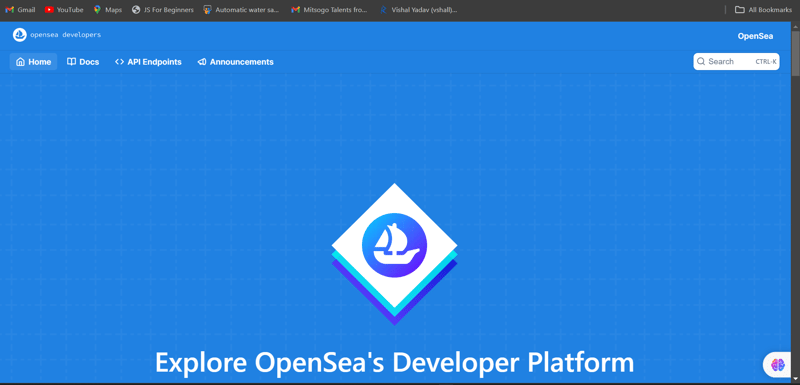Click the OpenSea link in the header
The height and width of the screenshot is (385, 800).
[755, 36]
